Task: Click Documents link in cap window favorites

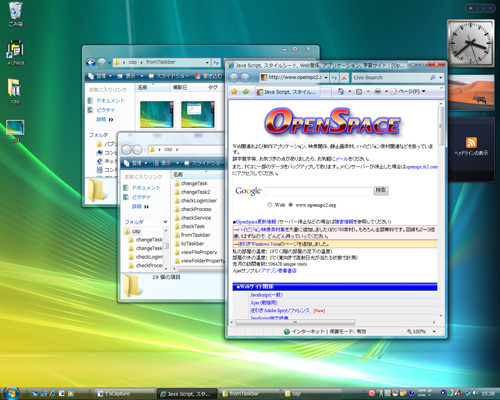Action: click(146, 188)
